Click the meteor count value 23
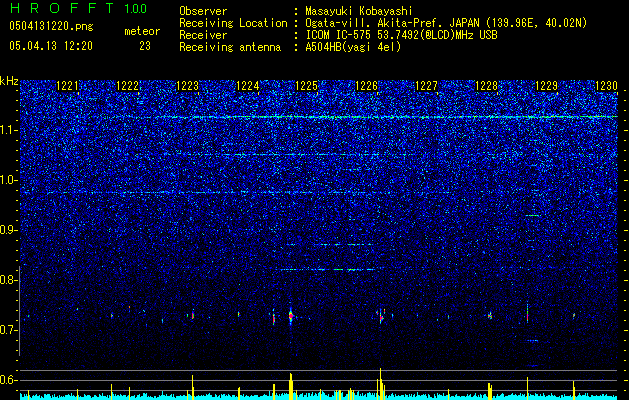The image size is (629, 400). (145, 46)
